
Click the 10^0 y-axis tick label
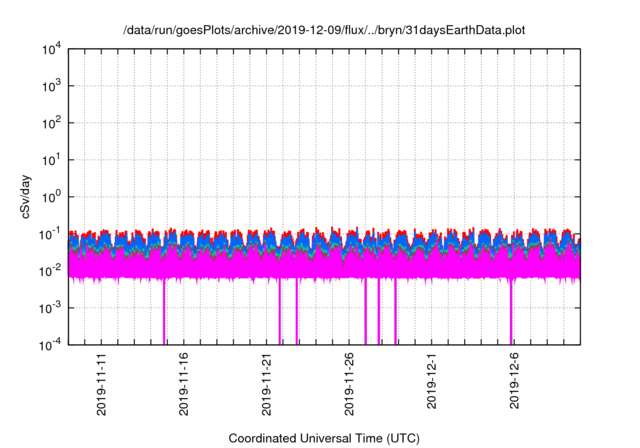[x=51, y=197]
